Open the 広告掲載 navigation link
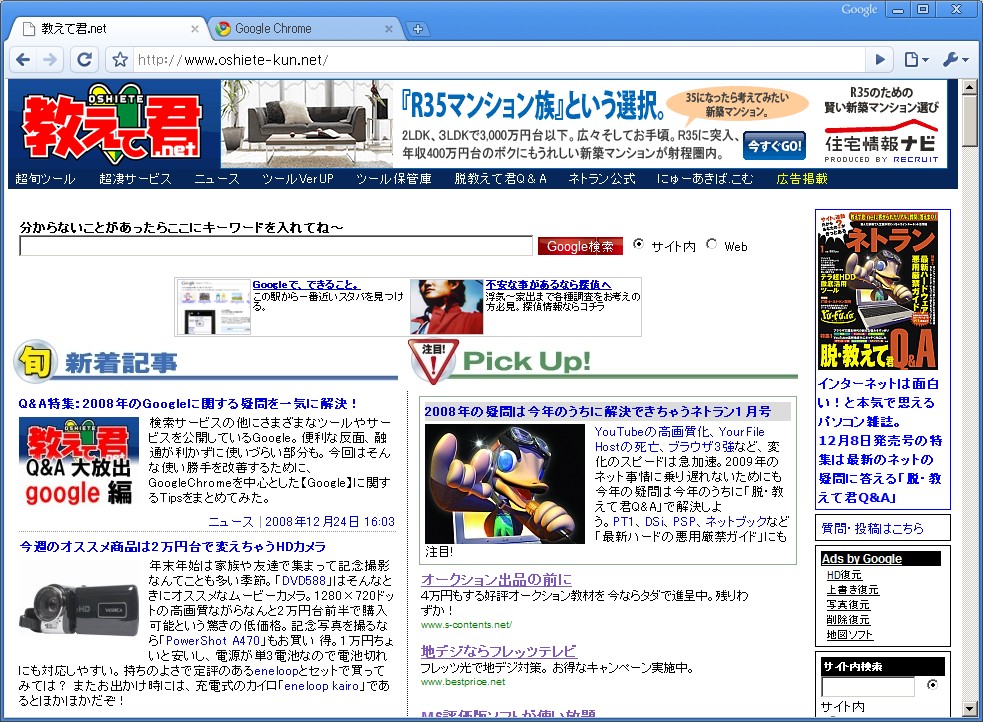 pos(802,179)
